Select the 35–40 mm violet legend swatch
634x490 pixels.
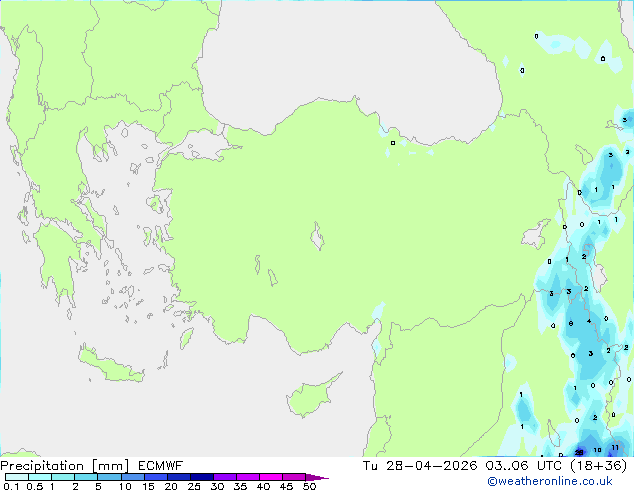(247, 477)
